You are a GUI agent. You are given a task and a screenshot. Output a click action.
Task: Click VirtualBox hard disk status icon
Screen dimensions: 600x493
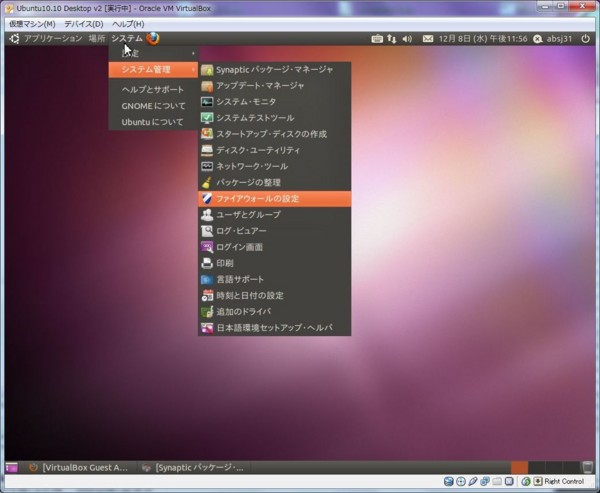pos(448,482)
